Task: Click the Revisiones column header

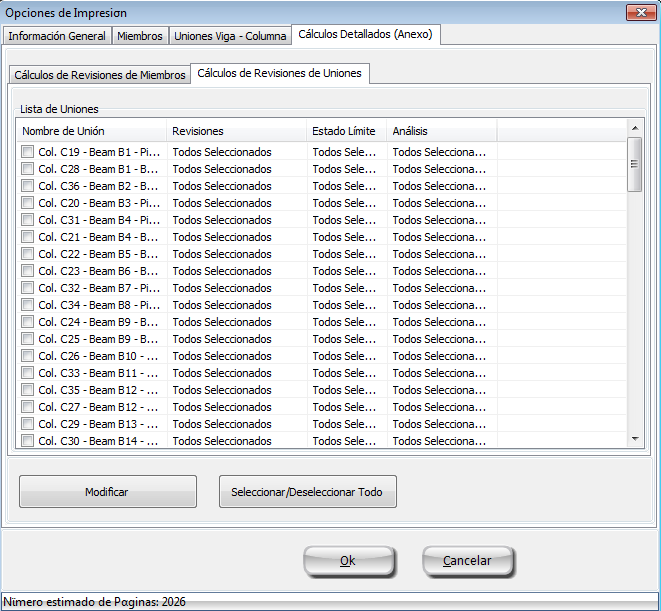Action: point(236,131)
